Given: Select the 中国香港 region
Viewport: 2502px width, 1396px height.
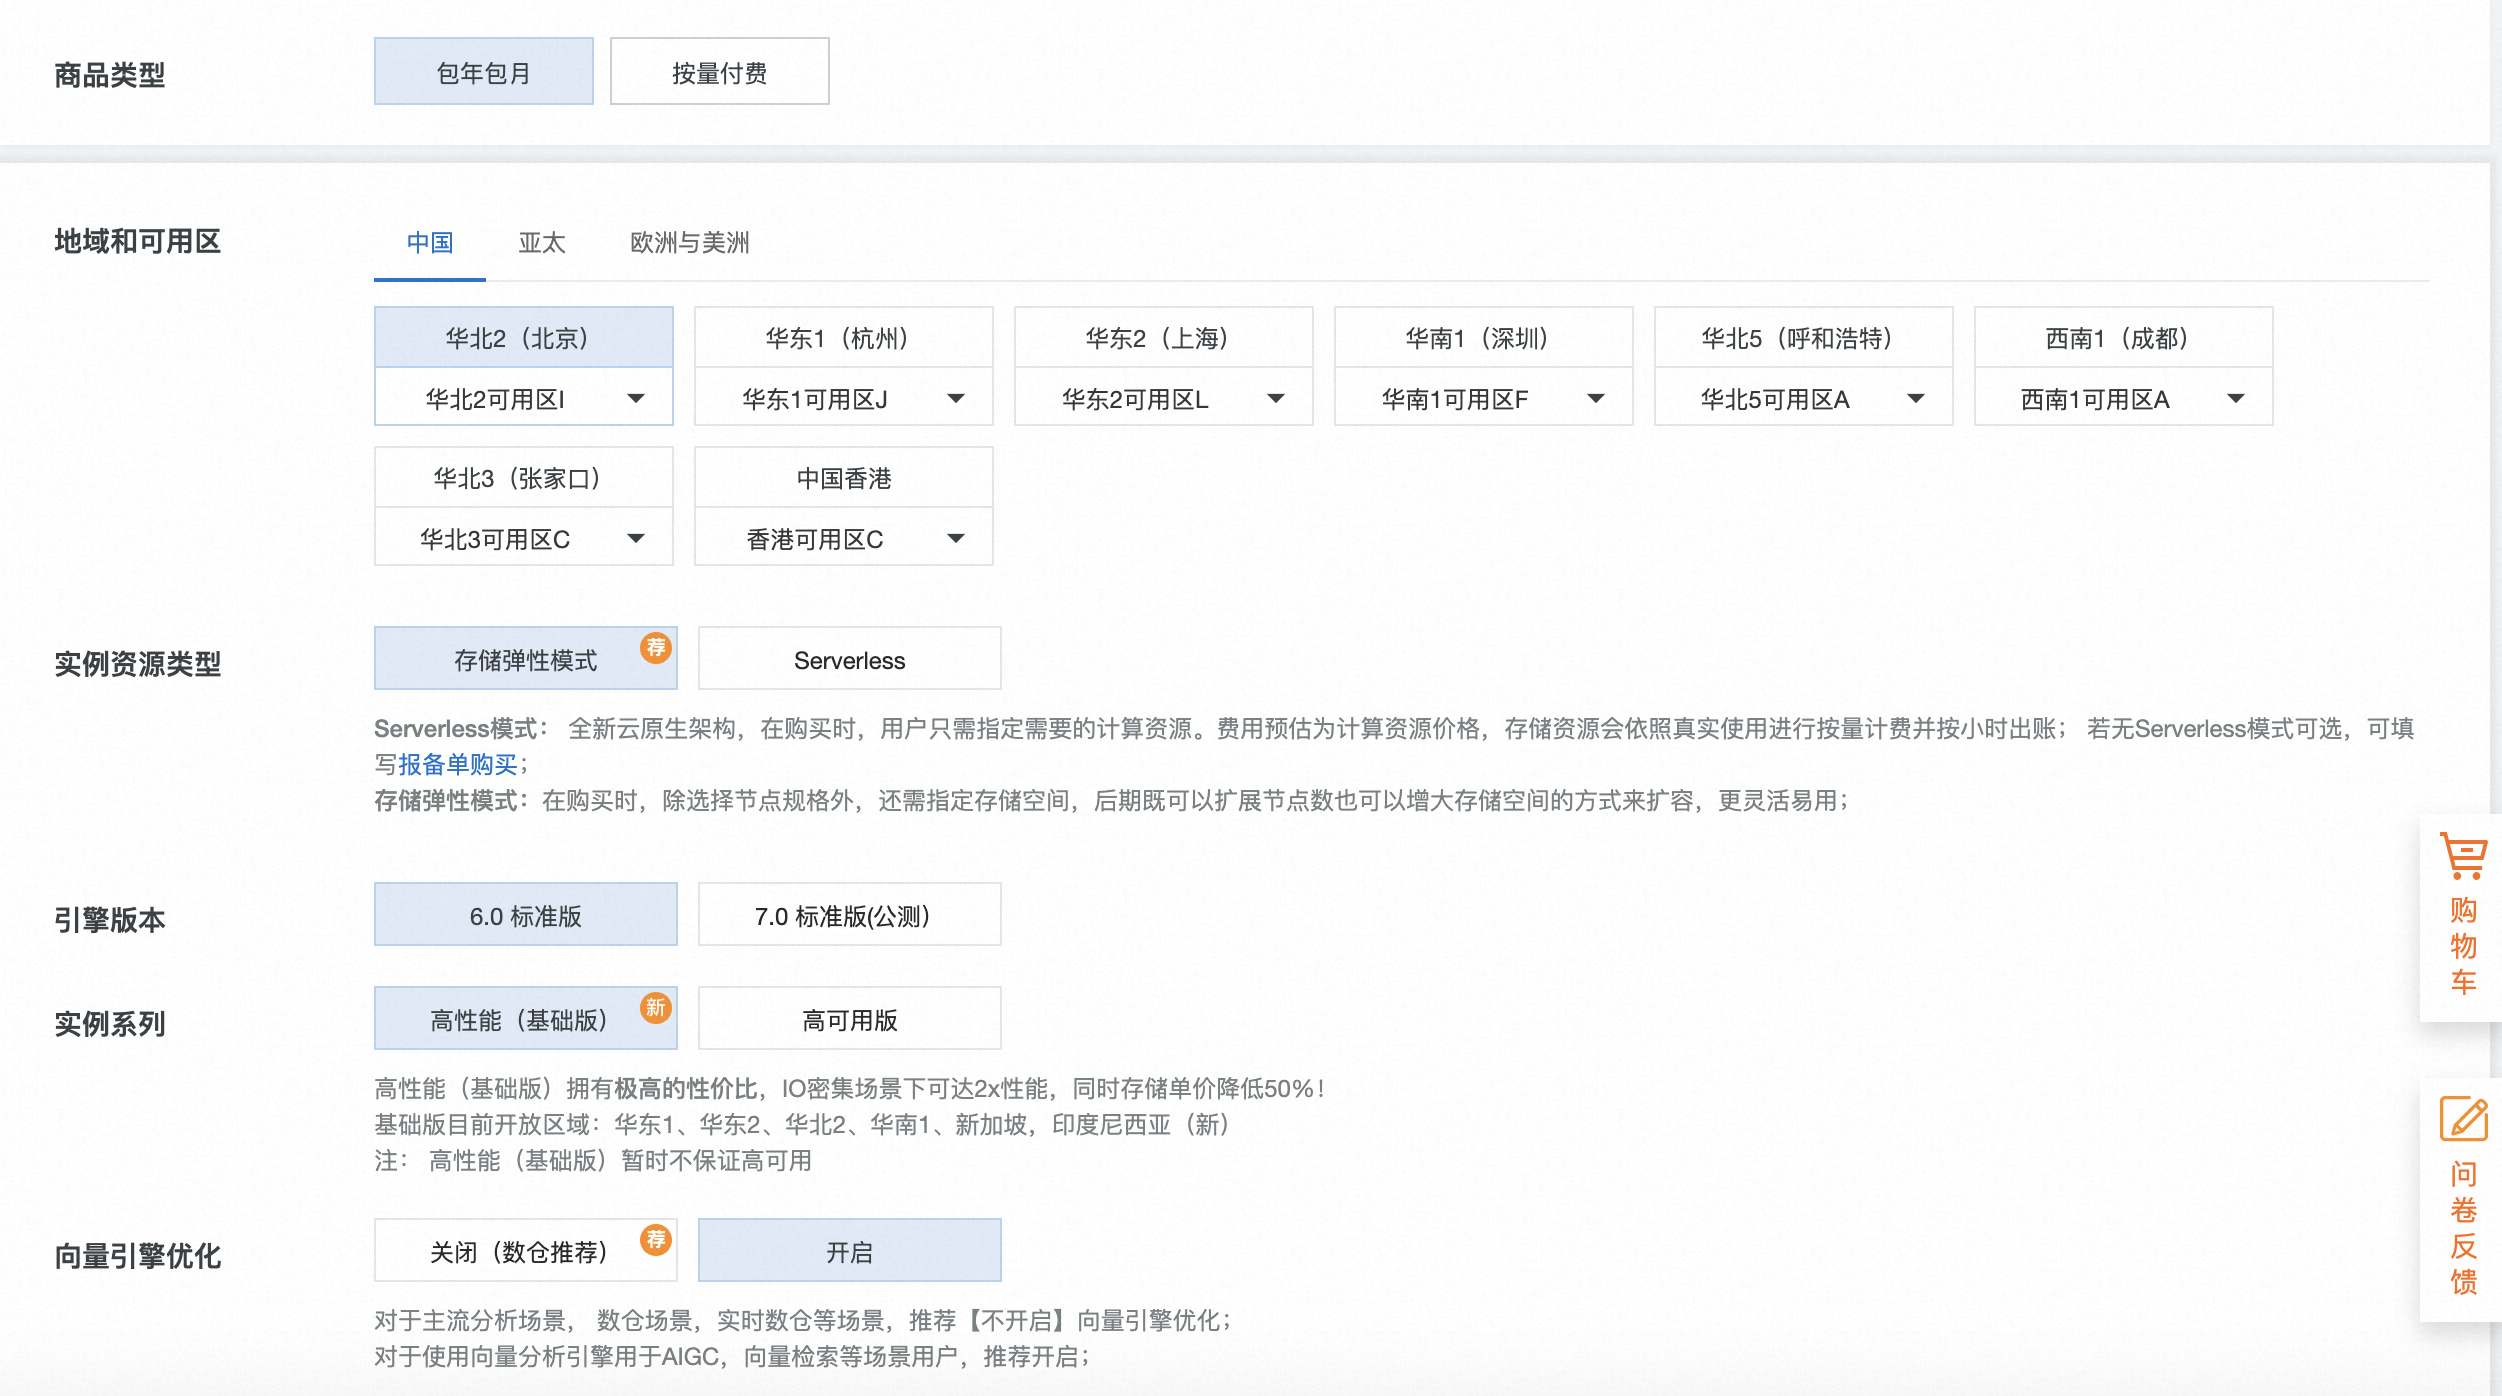Looking at the screenshot, I should tap(843, 477).
